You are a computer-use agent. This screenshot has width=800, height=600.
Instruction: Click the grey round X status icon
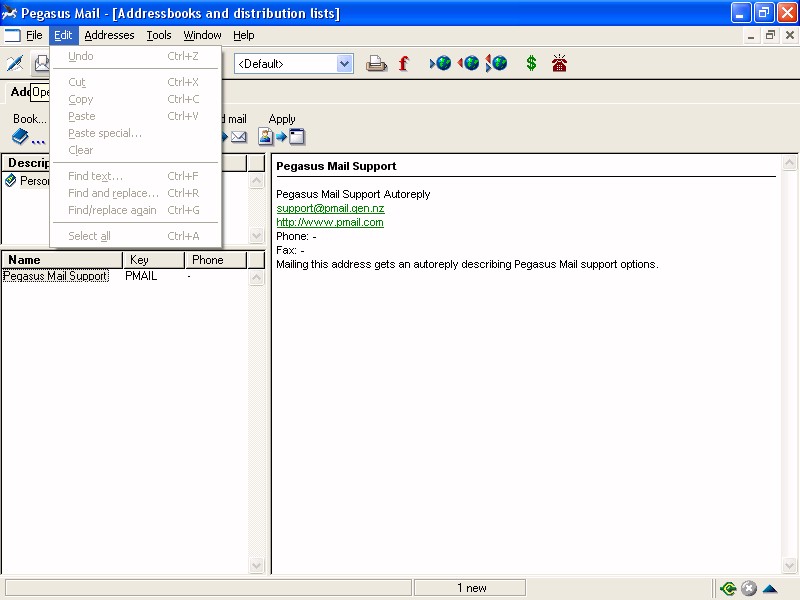pyautogui.click(x=749, y=588)
